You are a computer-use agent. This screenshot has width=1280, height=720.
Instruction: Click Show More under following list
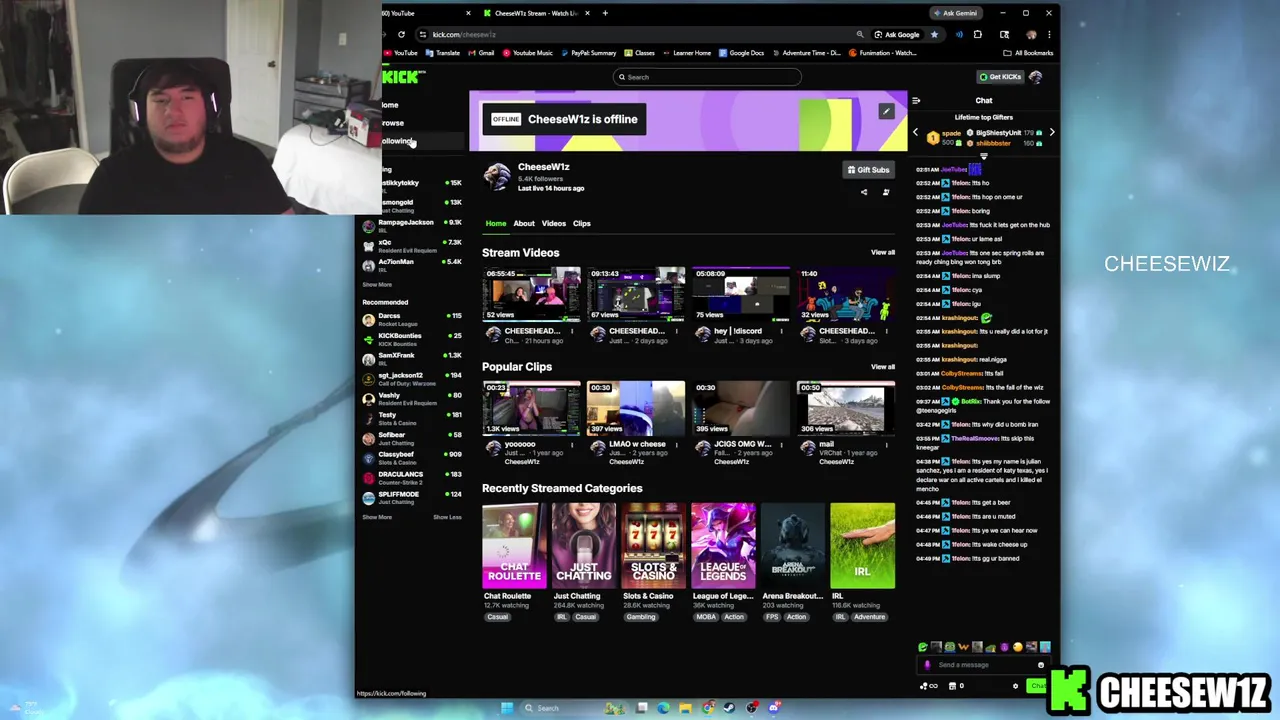377,284
